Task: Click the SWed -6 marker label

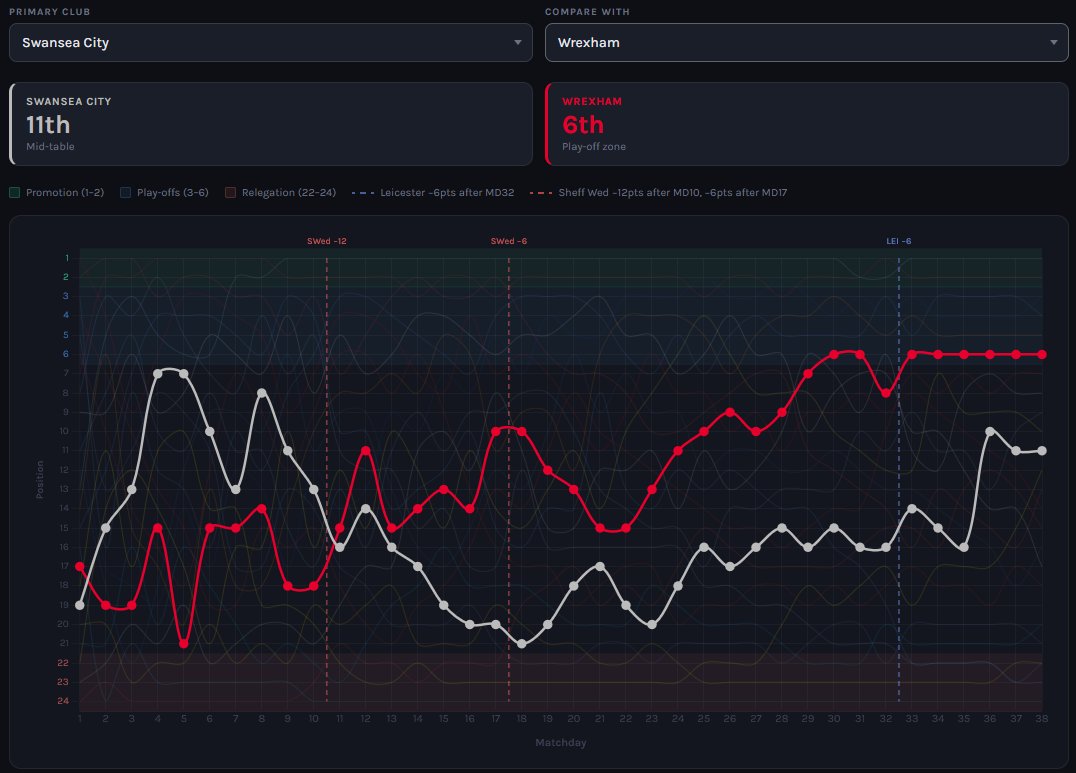Action: (508, 241)
